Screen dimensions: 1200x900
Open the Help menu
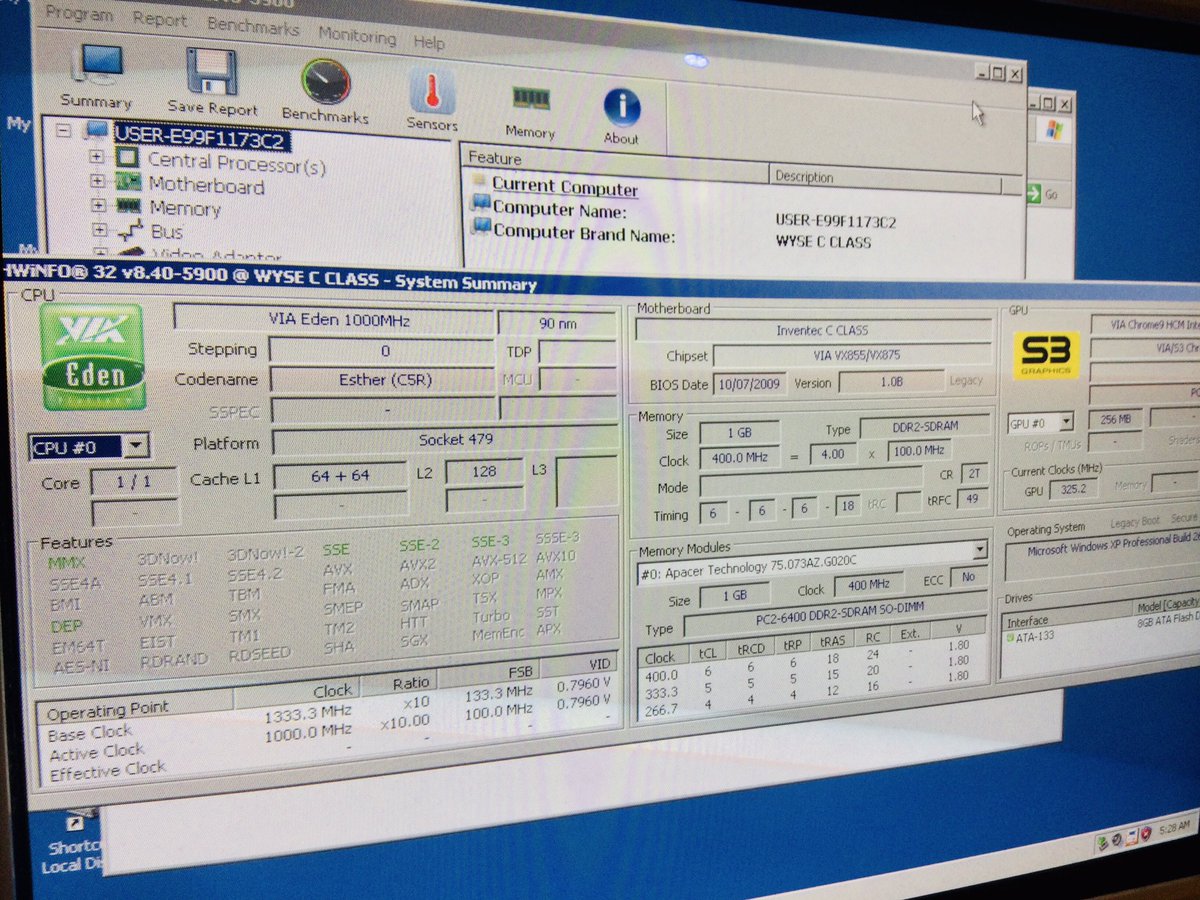(x=429, y=43)
